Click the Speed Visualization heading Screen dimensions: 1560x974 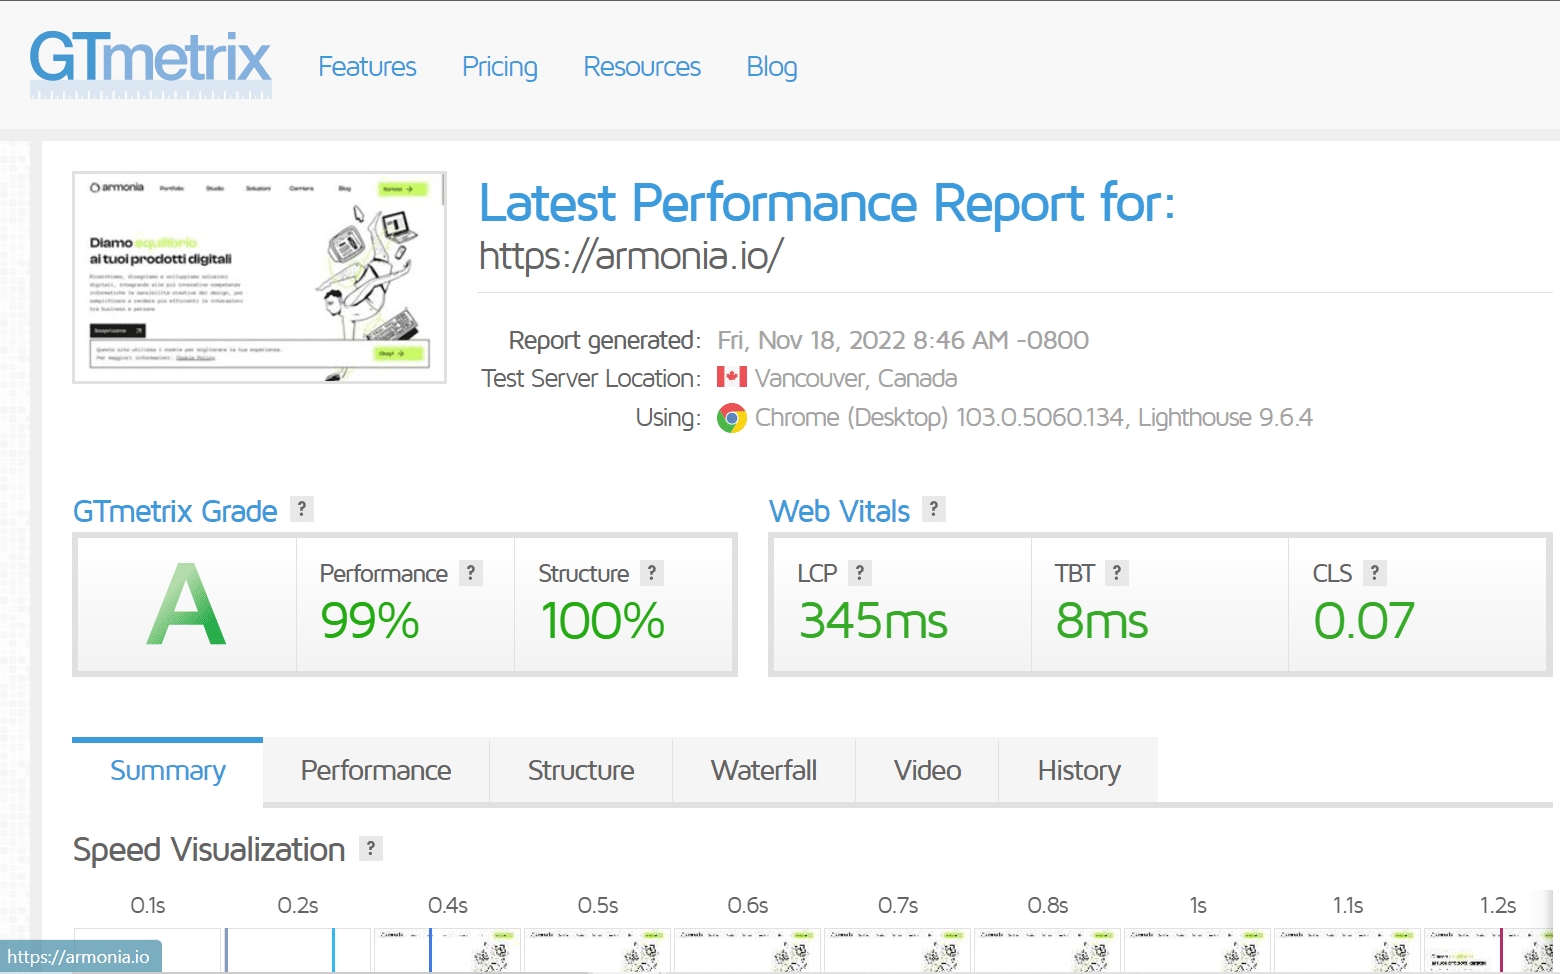click(209, 849)
